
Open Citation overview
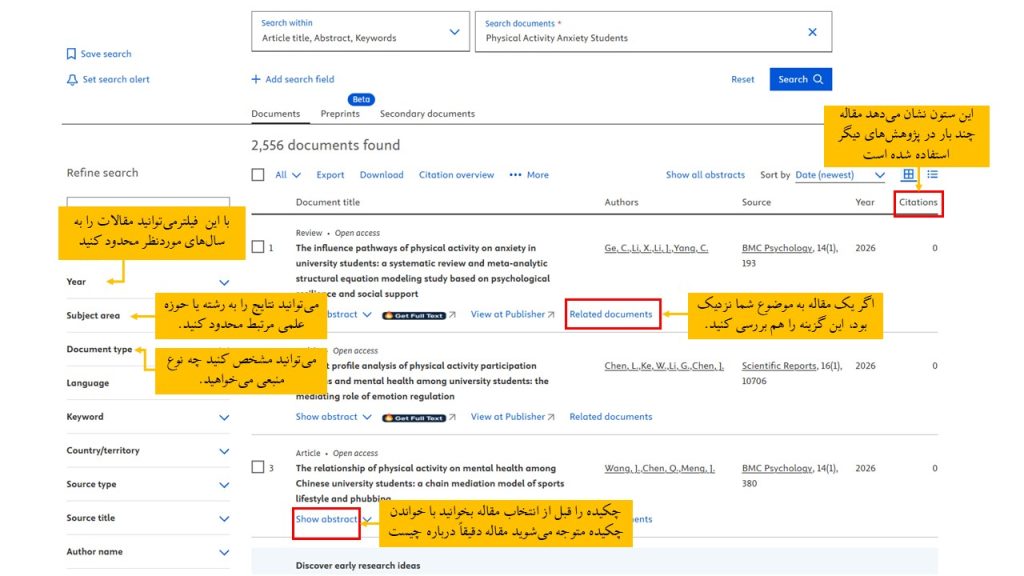coord(456,175)
